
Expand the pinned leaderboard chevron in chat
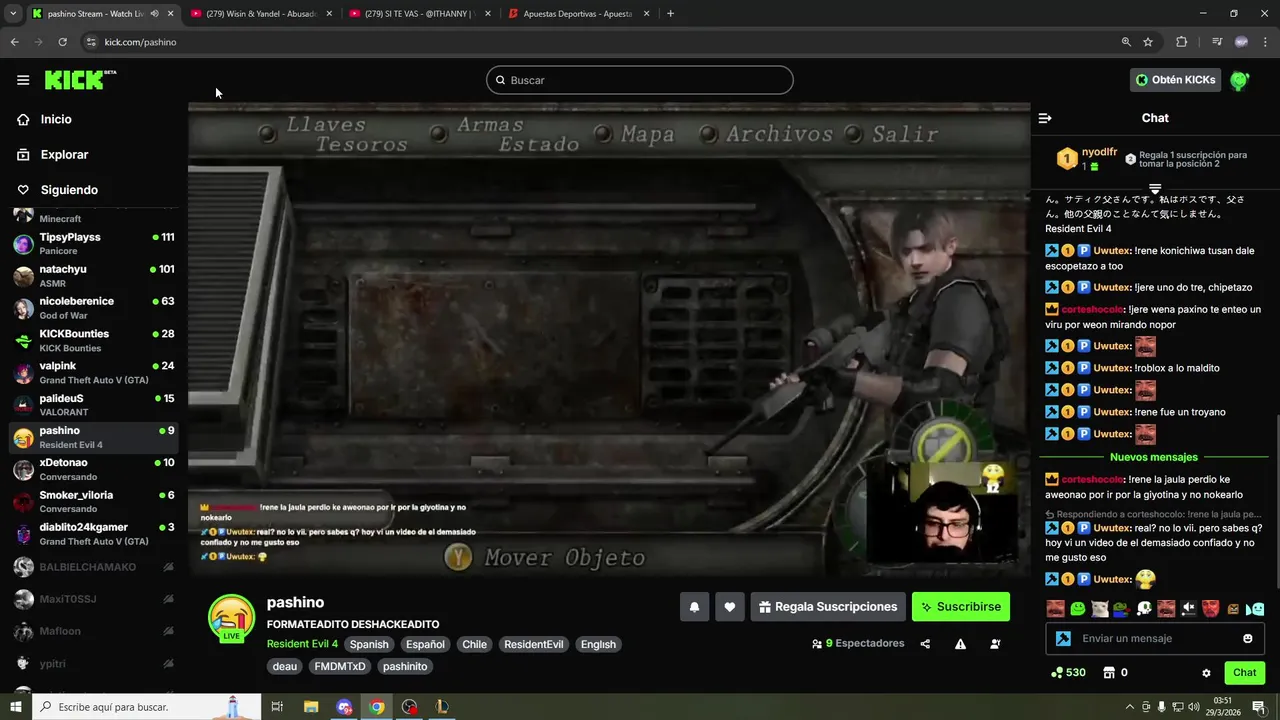(x=1155, y=188)
